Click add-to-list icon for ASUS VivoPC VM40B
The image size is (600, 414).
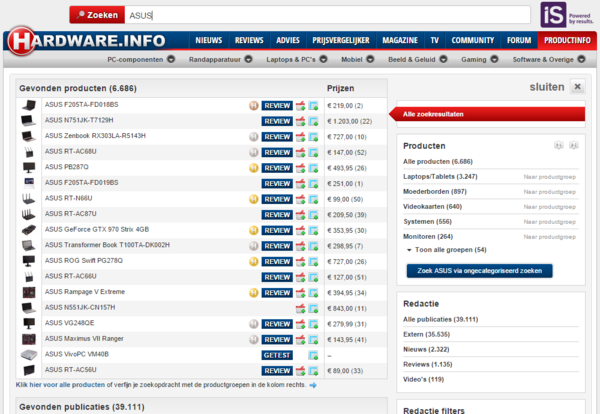315,354
